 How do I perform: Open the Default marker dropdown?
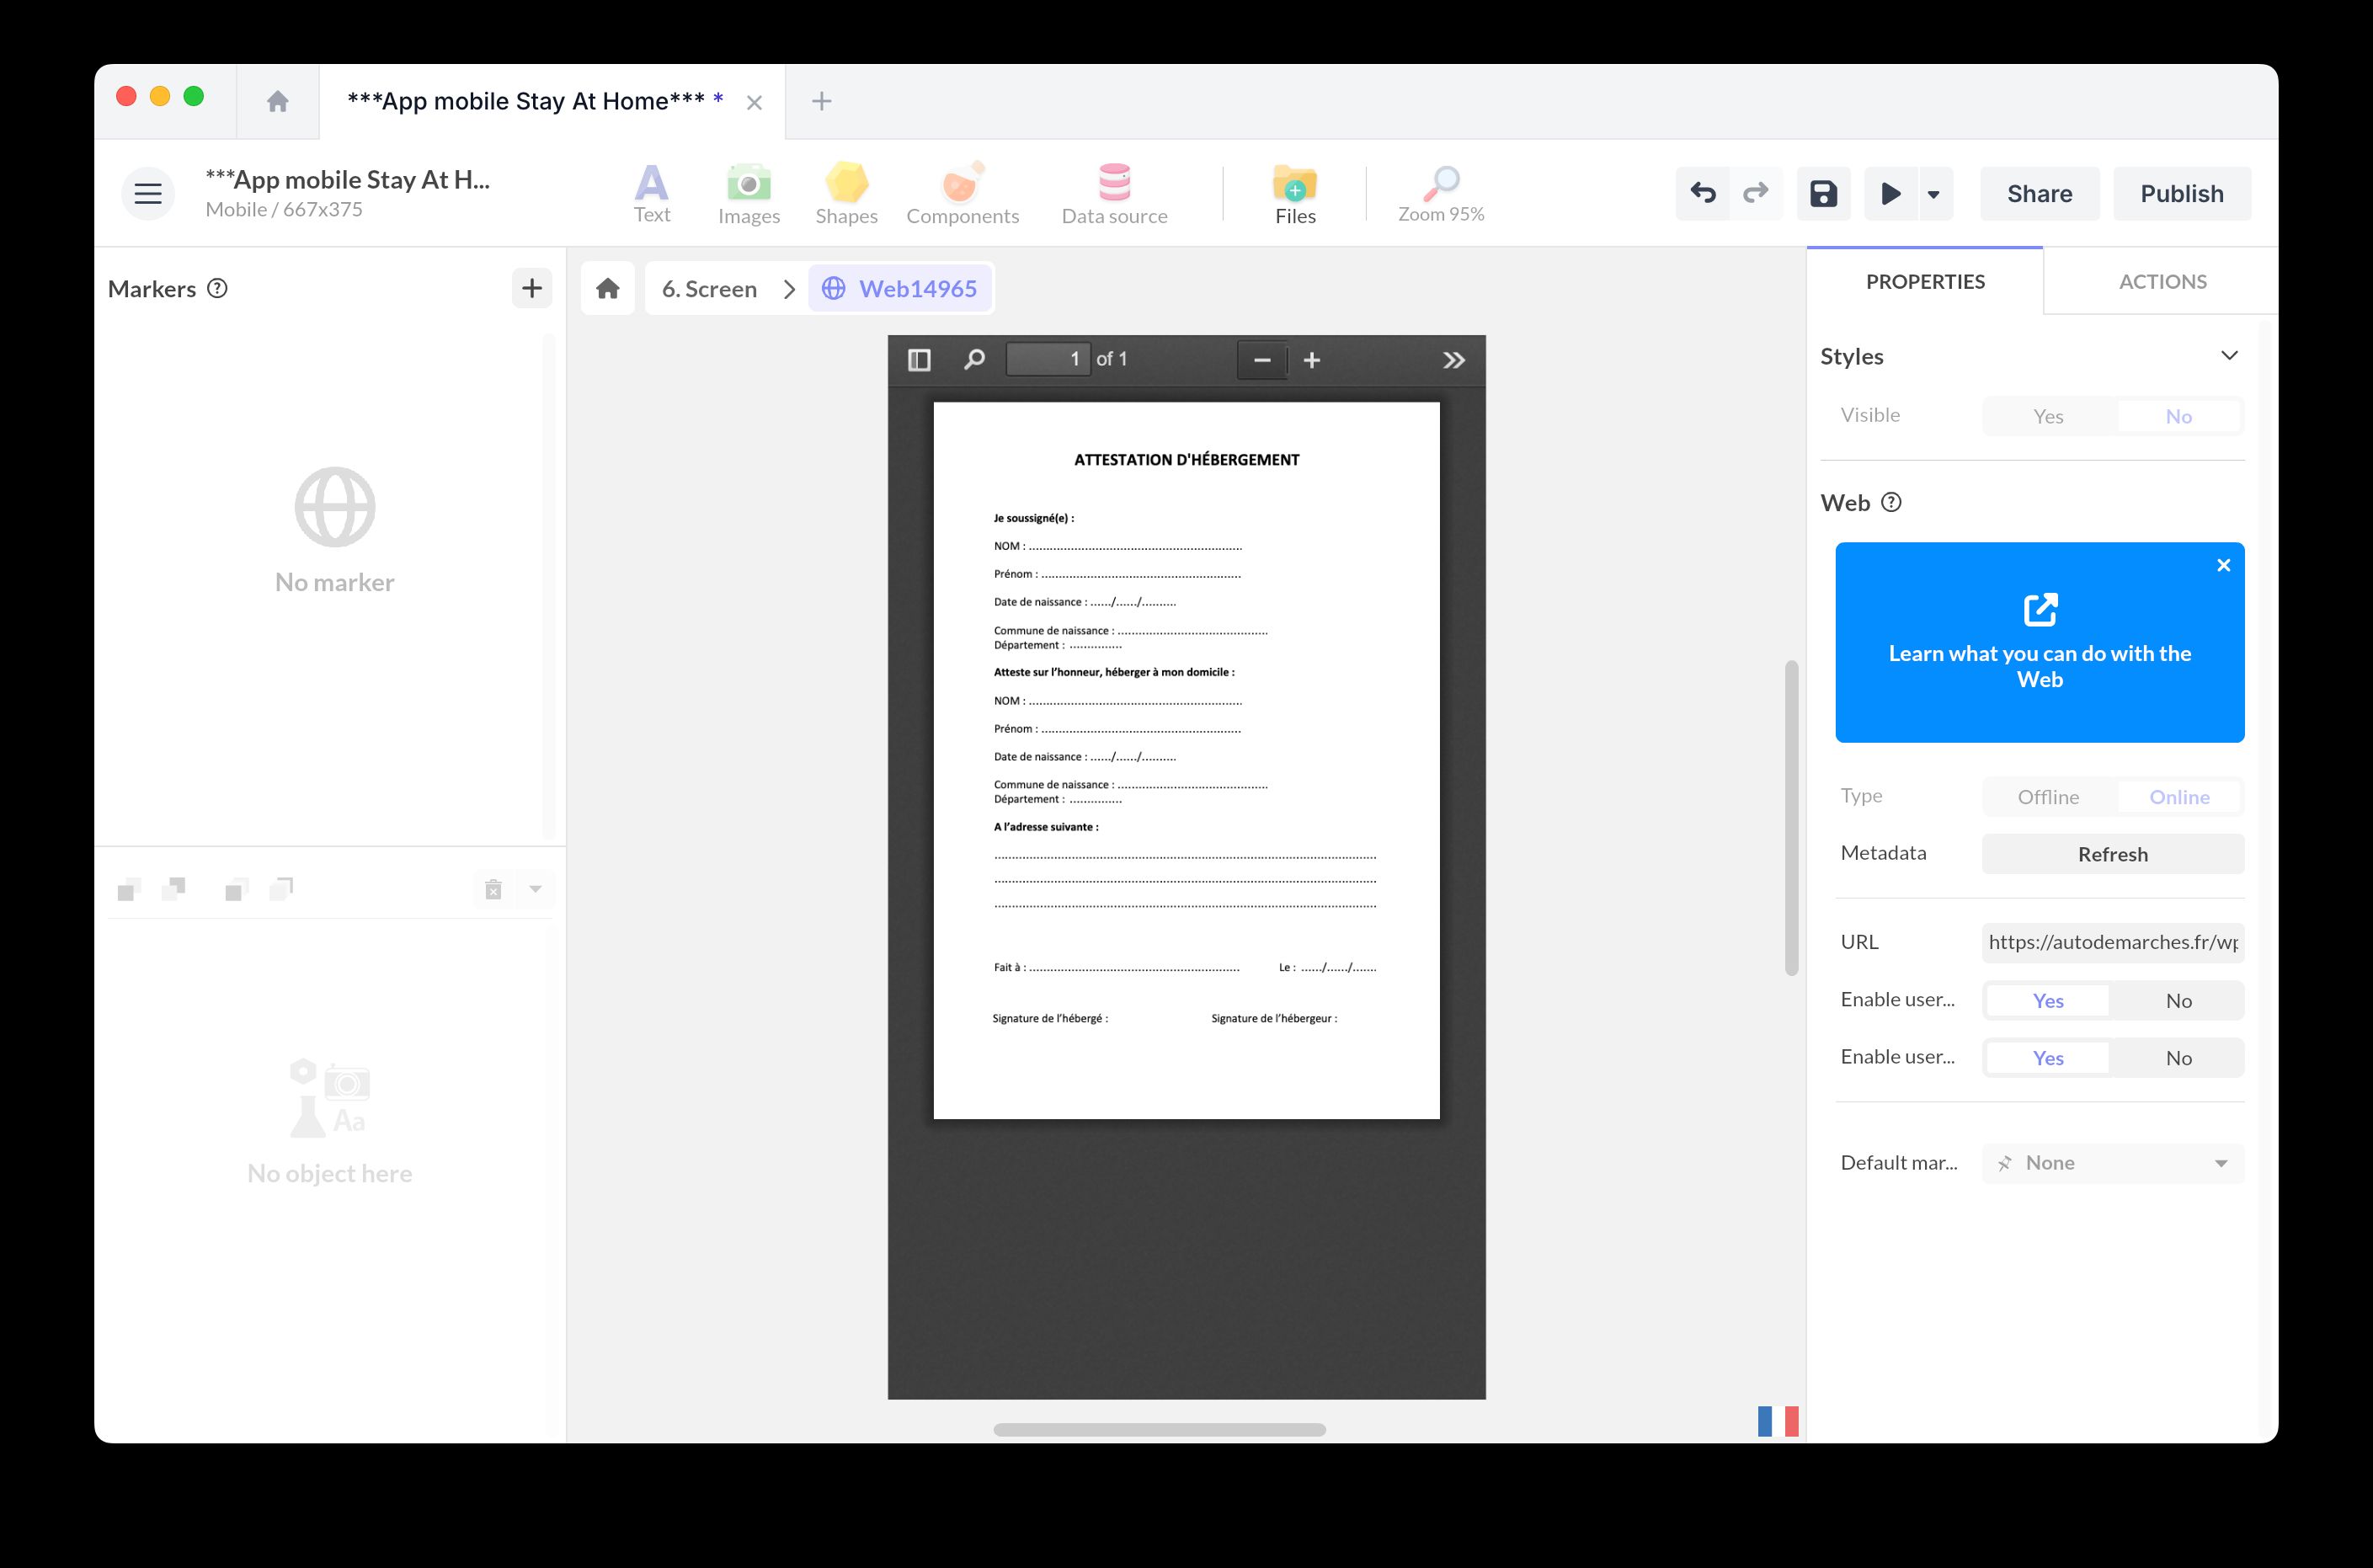[x=2111, y=1162]
